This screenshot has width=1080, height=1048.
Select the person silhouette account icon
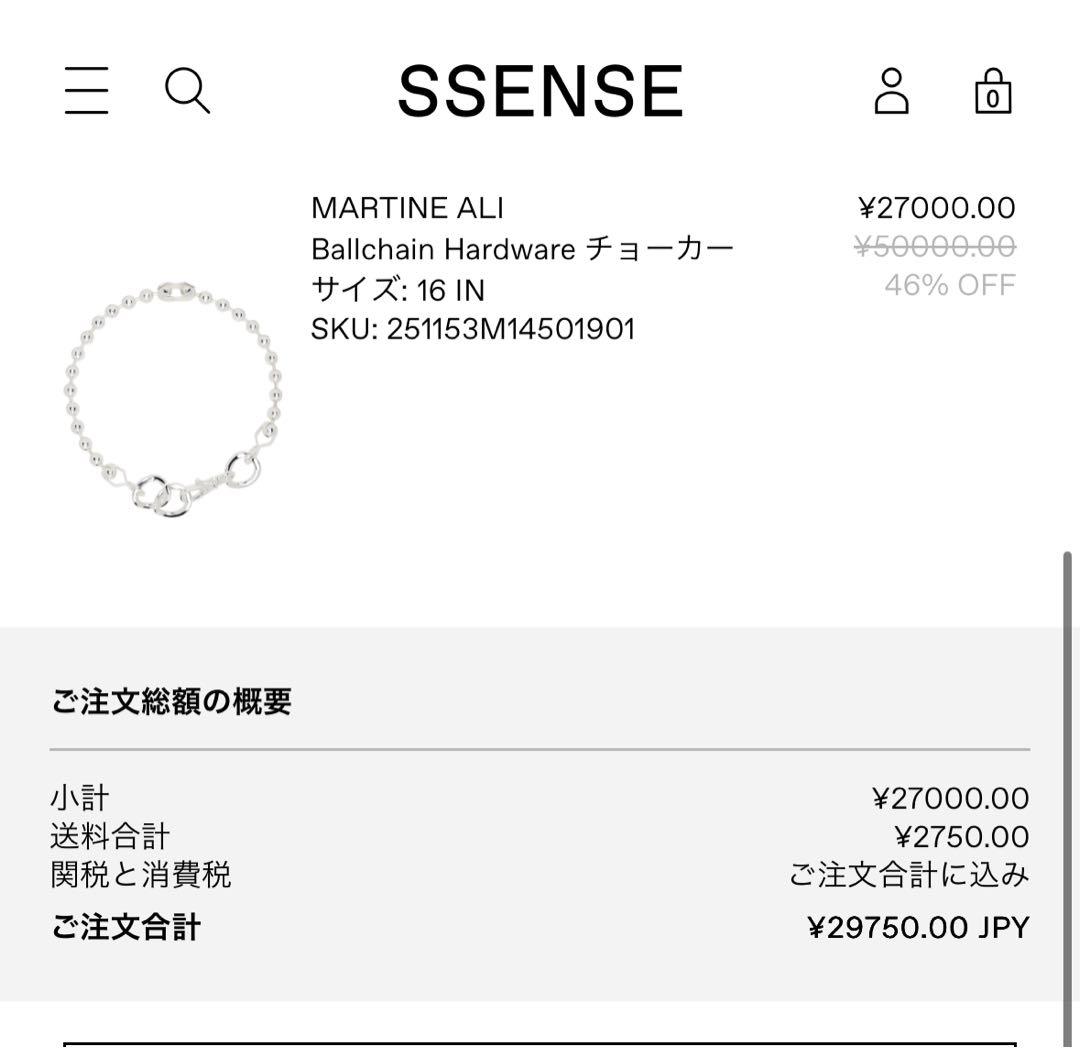point(891,92)
